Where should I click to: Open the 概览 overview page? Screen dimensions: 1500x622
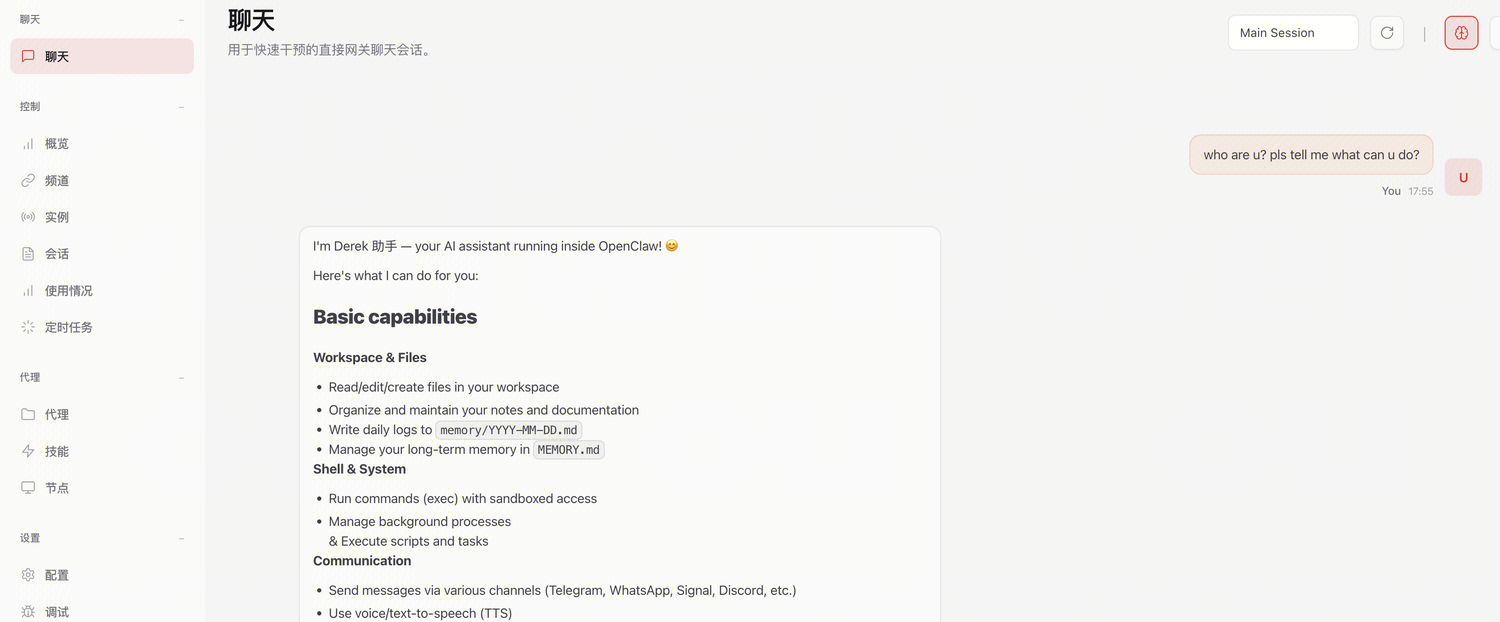[57, 144]
